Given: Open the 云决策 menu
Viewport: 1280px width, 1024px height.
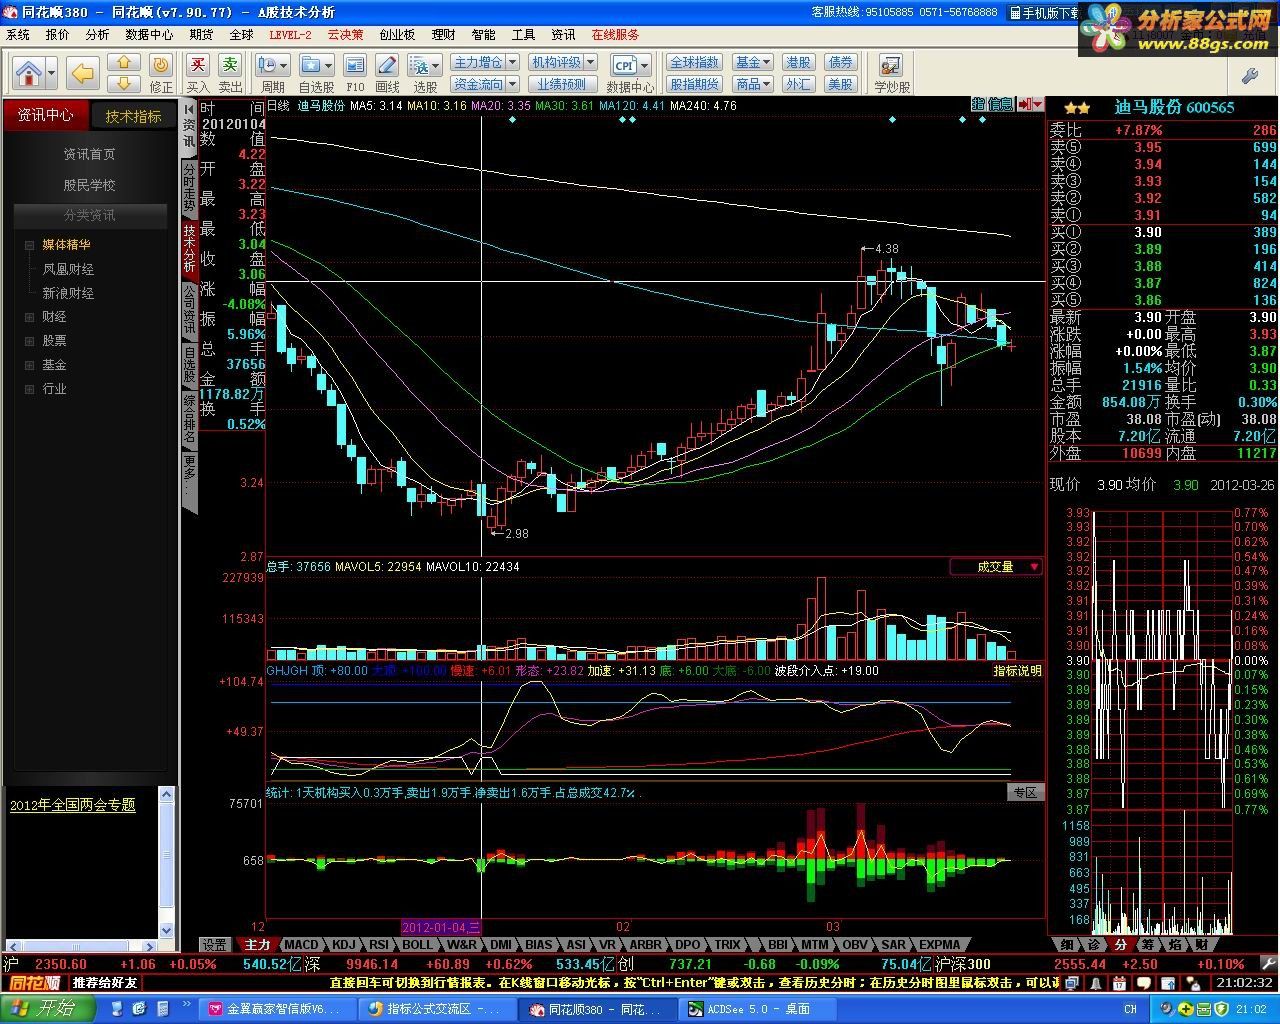Looking at the screenshot, I should [x=346, y=34].
